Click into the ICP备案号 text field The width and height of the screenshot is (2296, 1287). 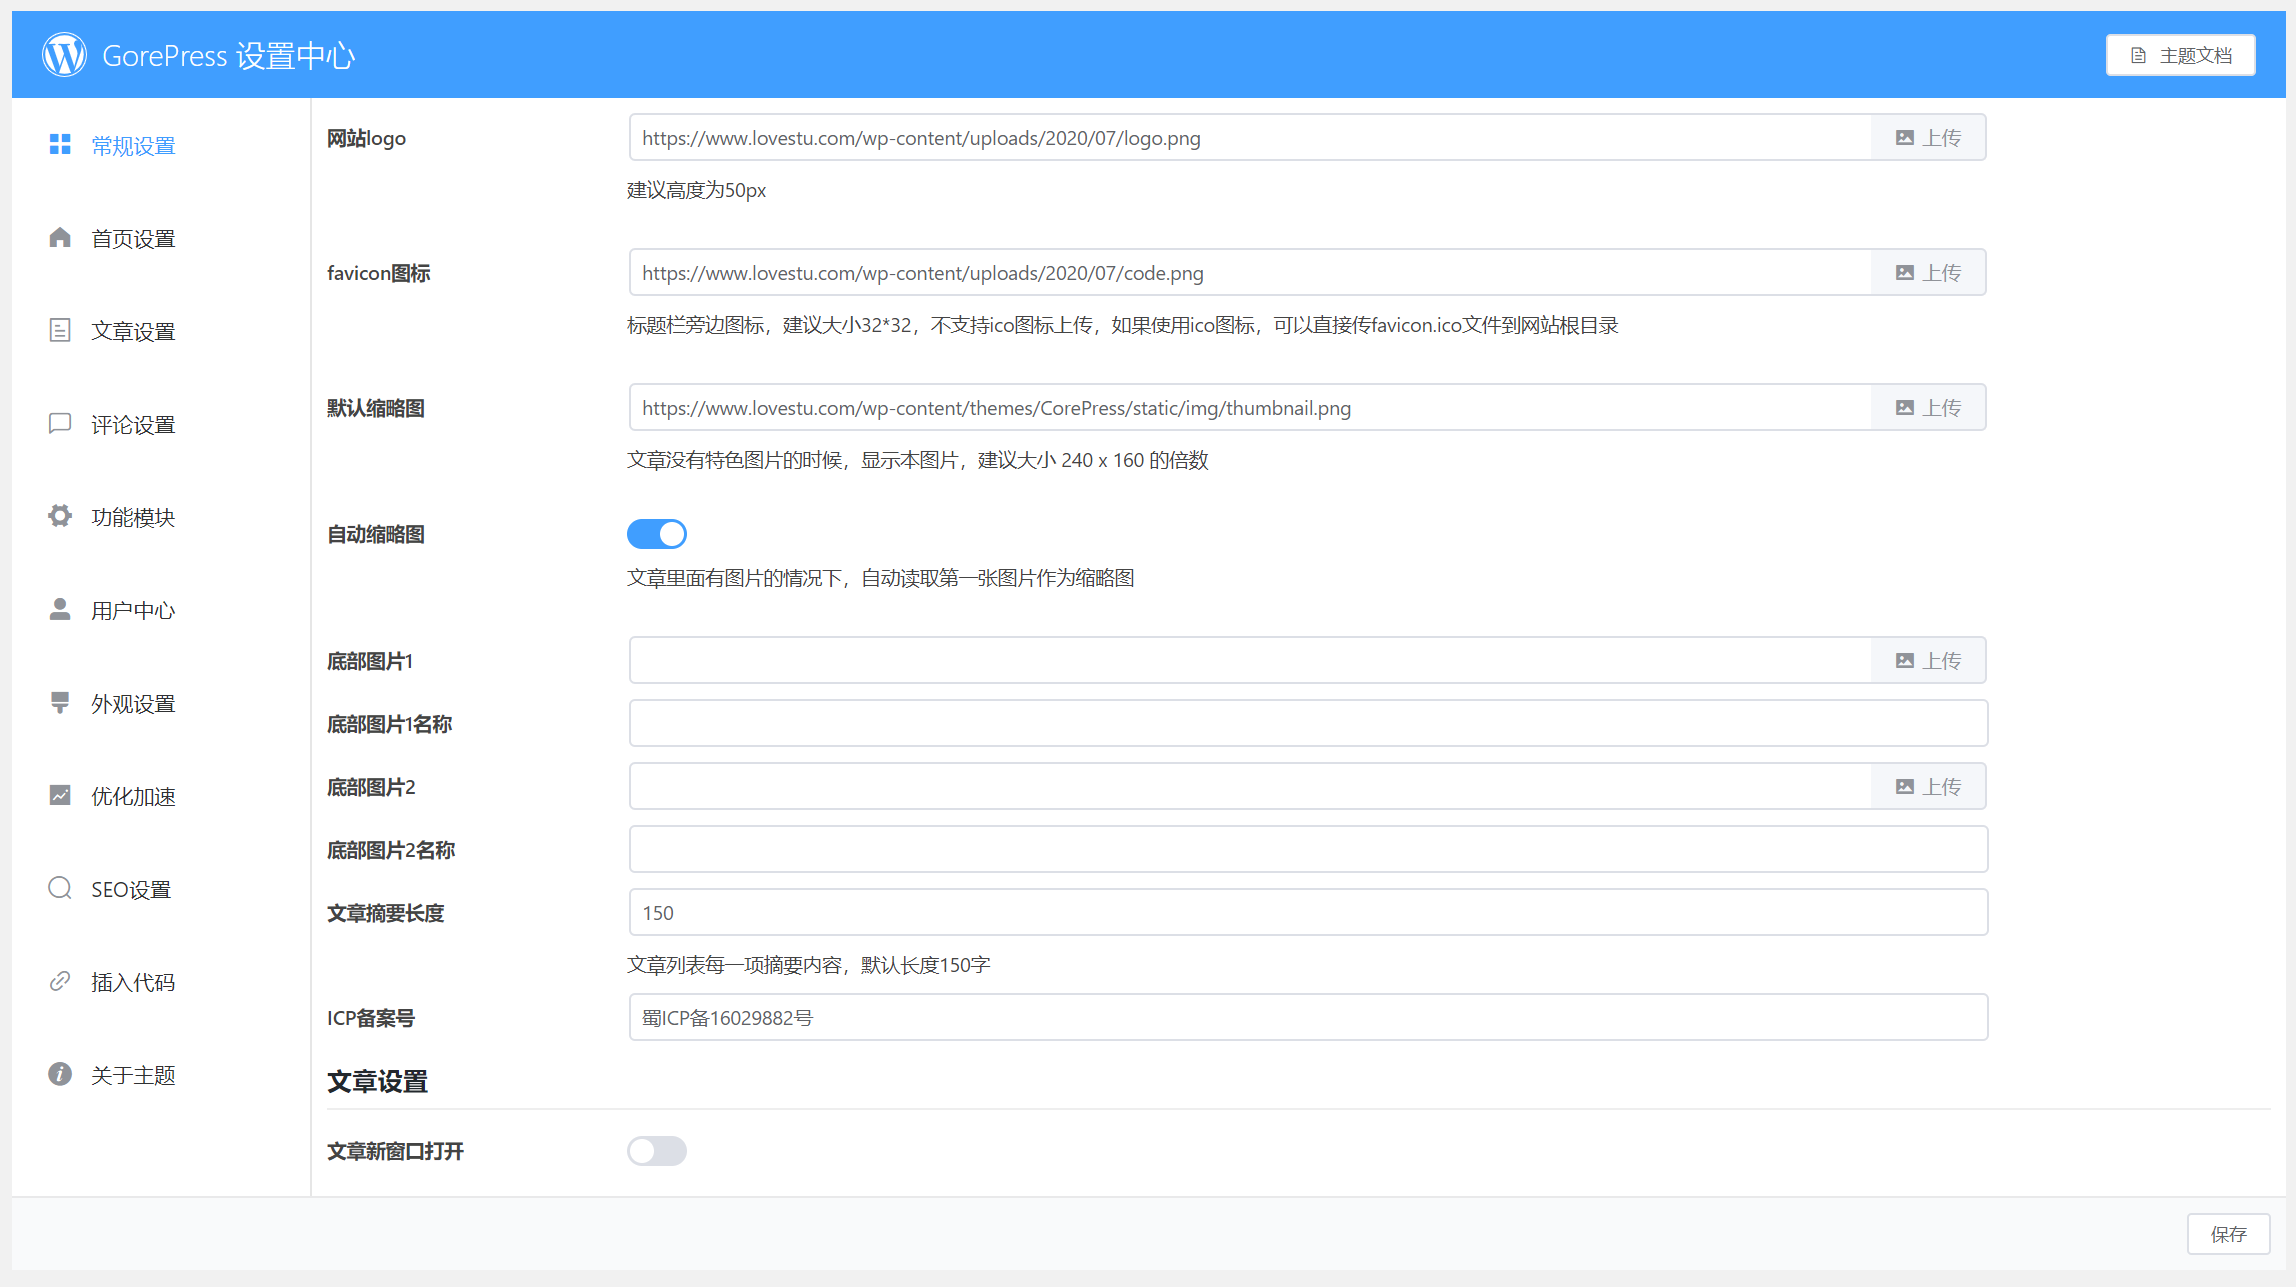pos(1308,1018)
